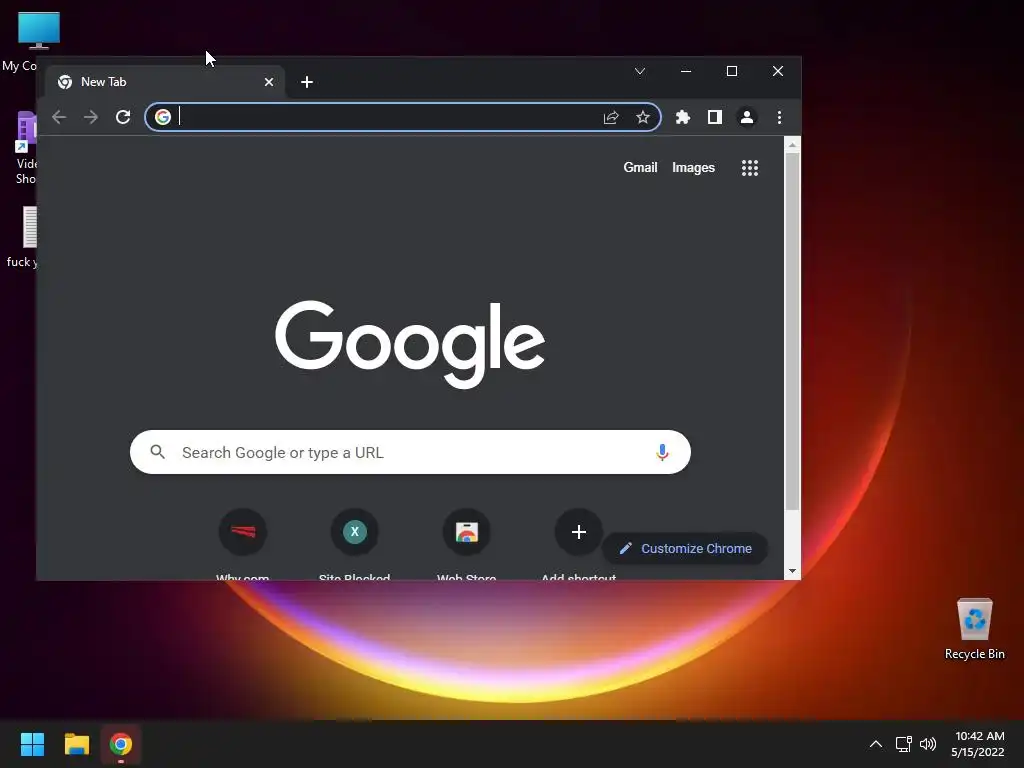
Task: Click the forward navigation arrow
Action: [91, 118]
